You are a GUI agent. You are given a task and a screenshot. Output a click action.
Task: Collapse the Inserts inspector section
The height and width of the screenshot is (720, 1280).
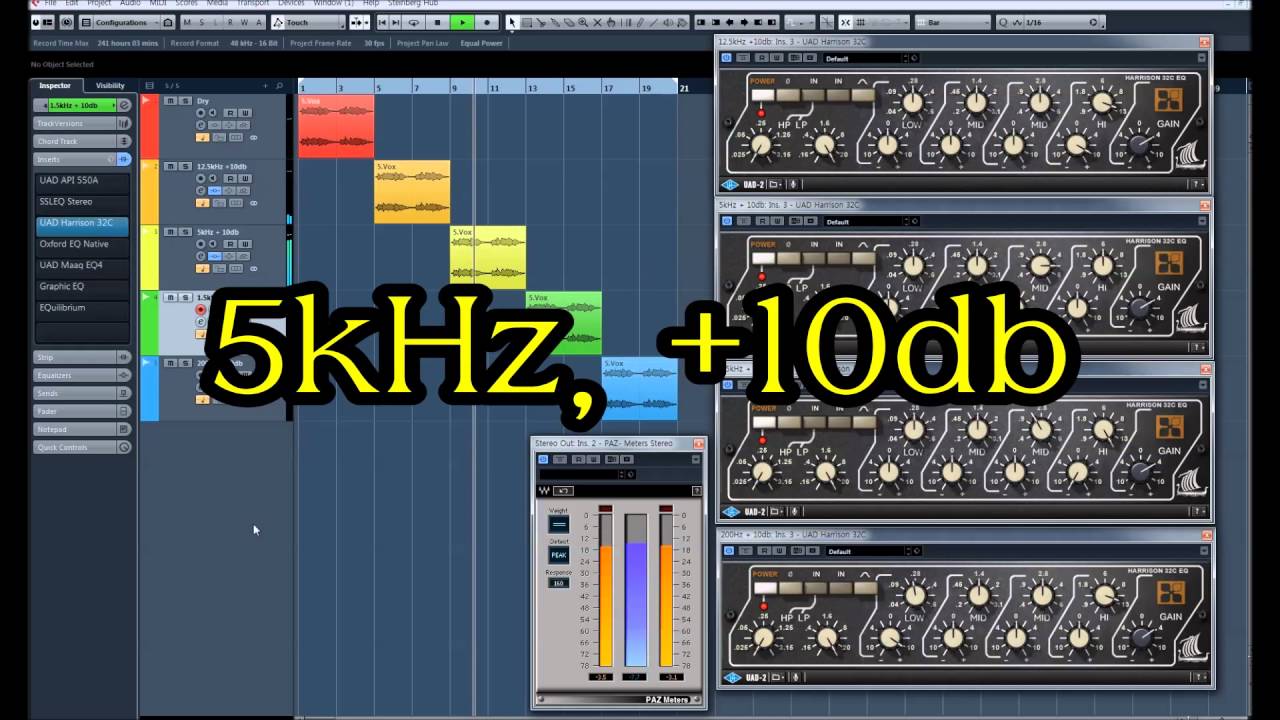point(82,159)
